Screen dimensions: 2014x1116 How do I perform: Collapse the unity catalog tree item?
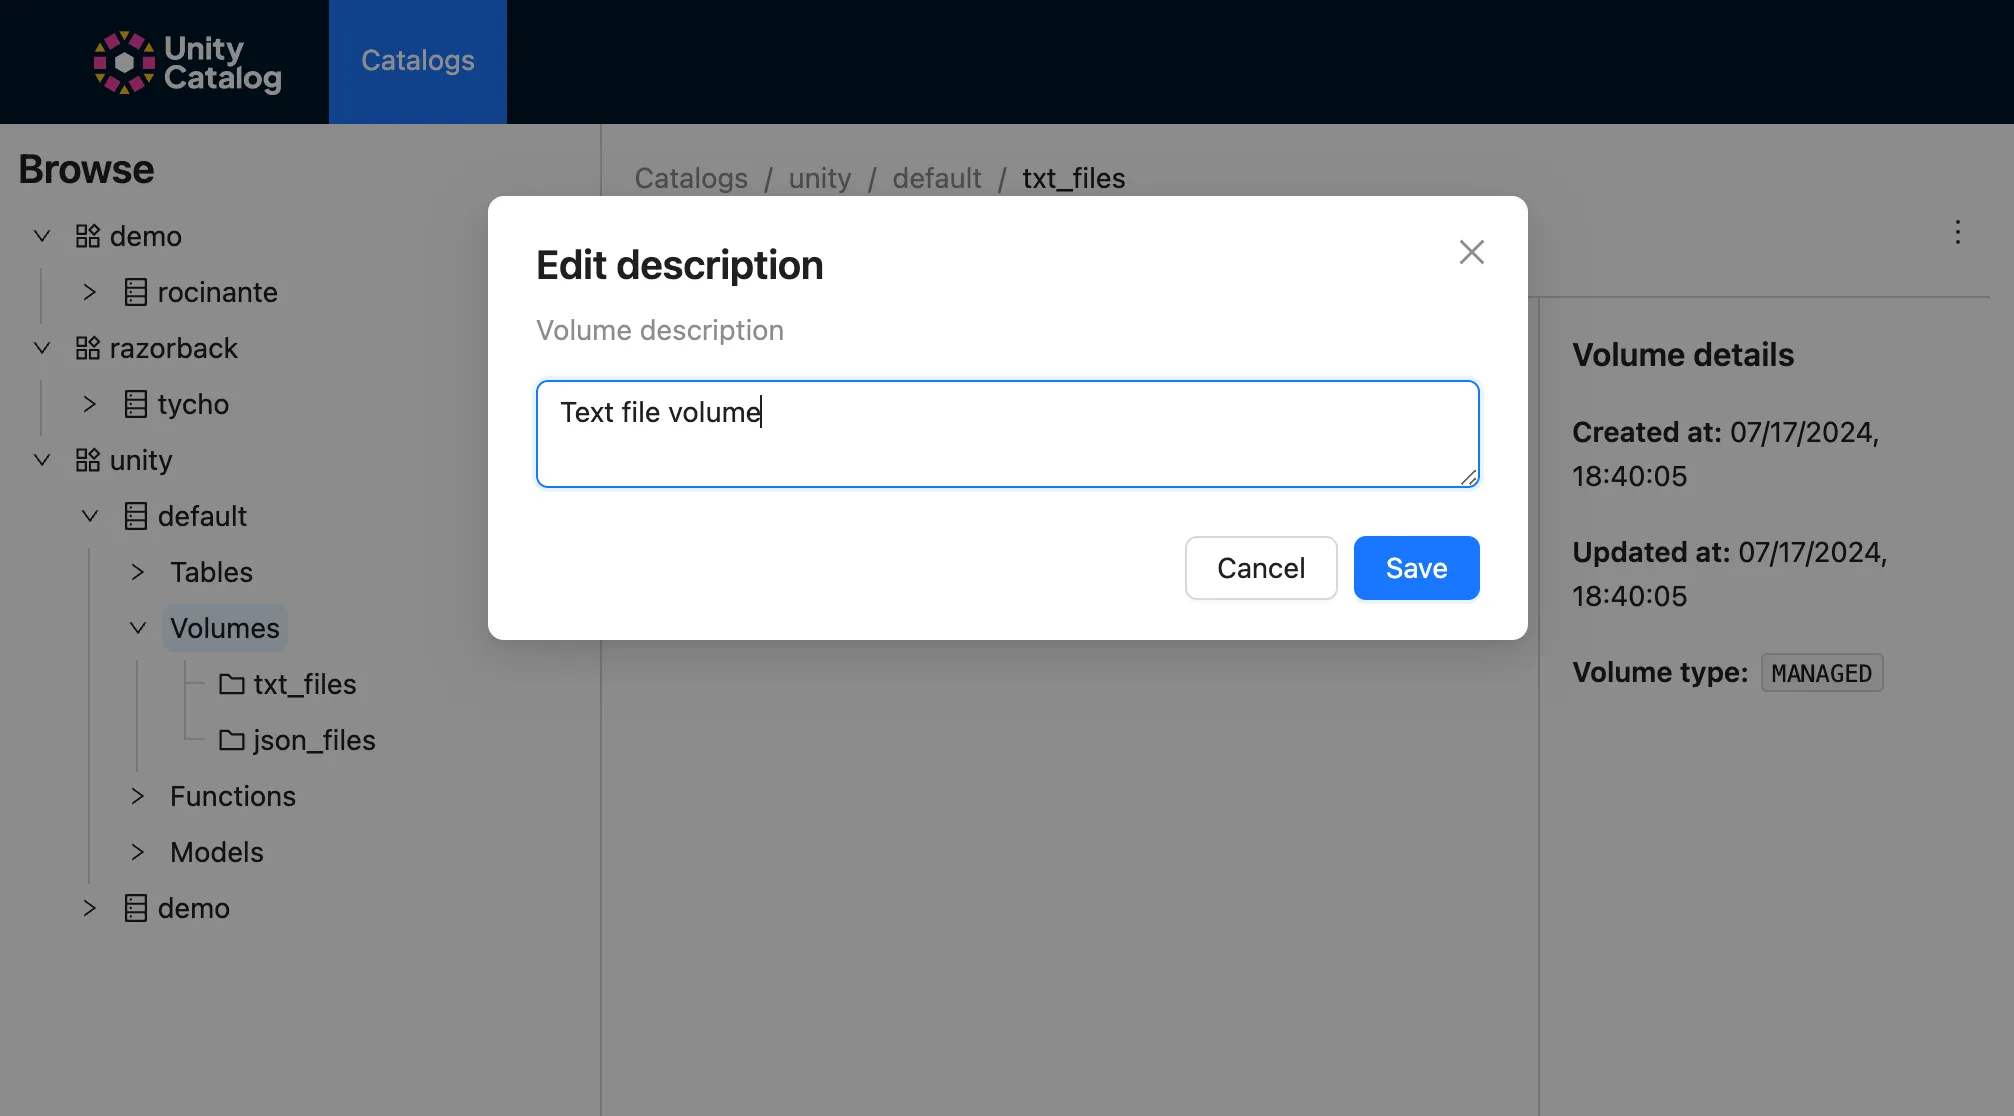click(41, 460)
